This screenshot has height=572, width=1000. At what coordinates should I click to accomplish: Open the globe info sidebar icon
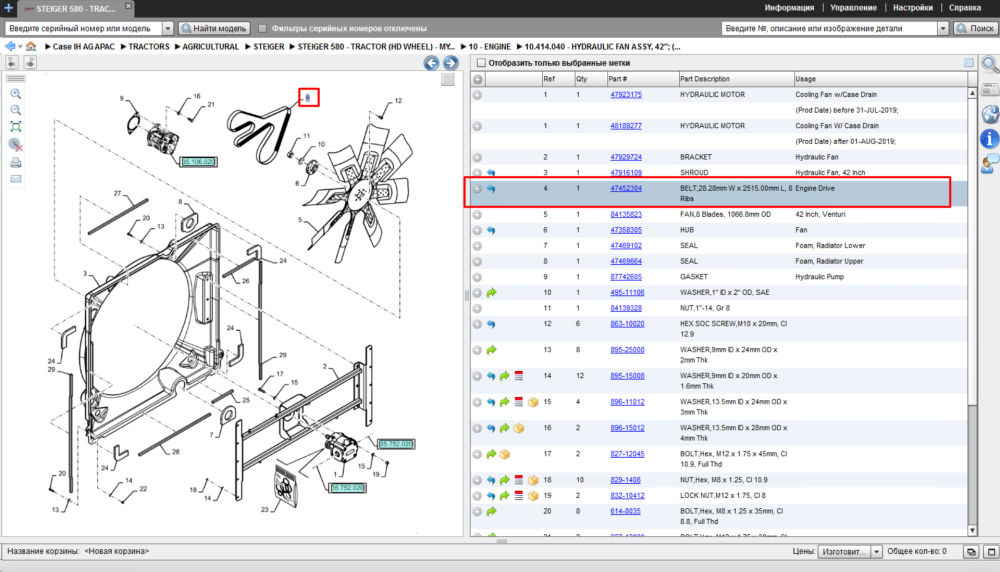[990, 114]
